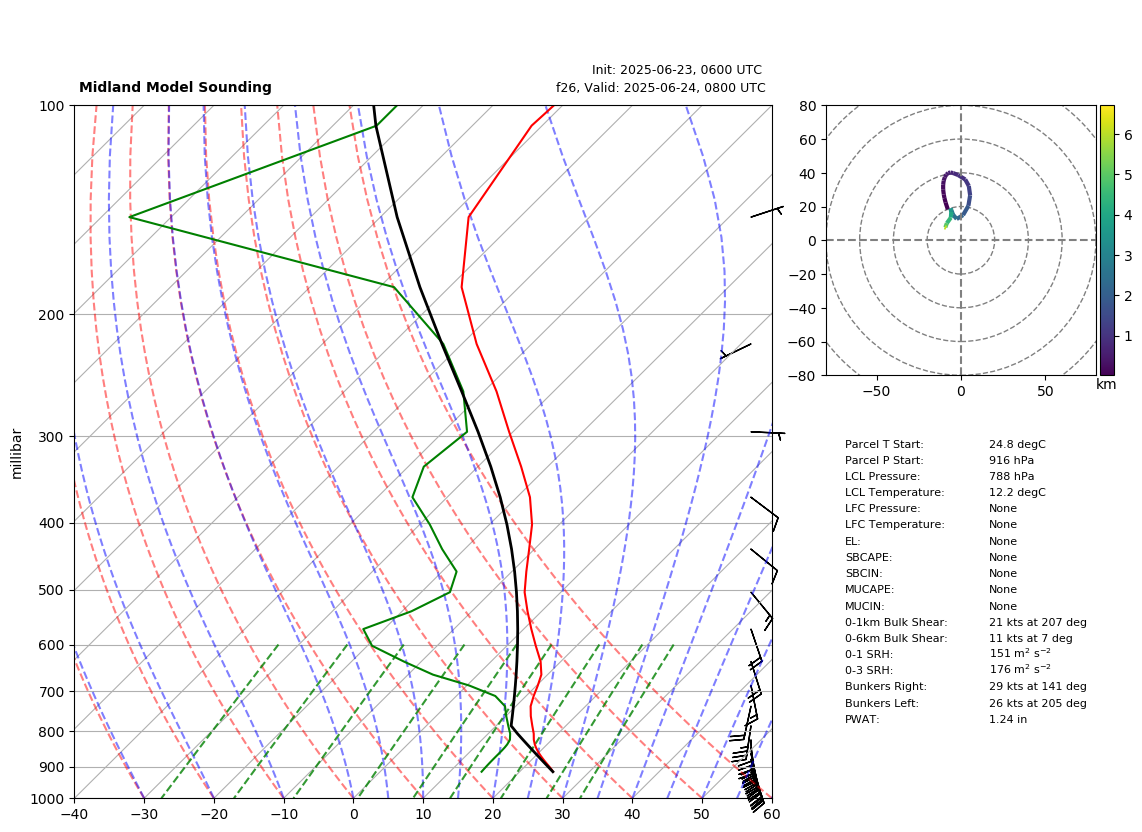1142x832 pixels.
Task: Click the Midland Model Sounding title
Action: click(175, 87)
